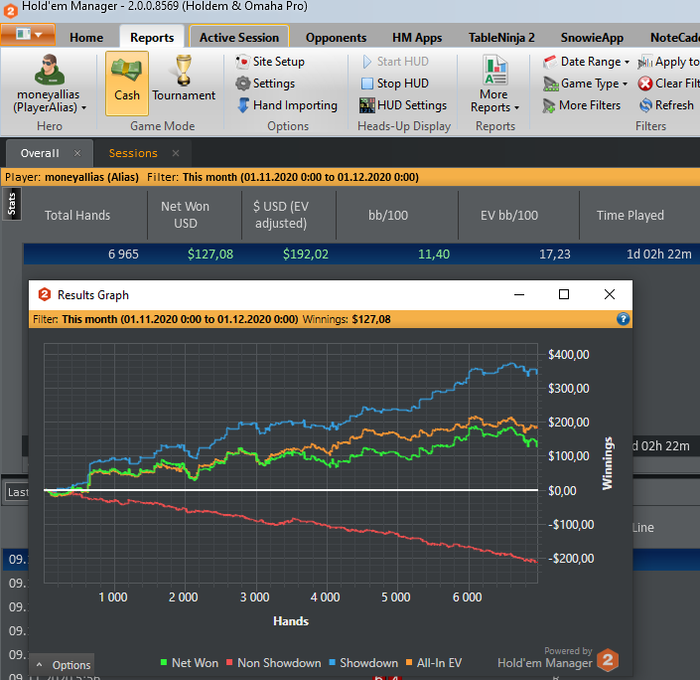
Task: Click the Hold'em Manager 2 logo in graph
Action: 608,659
